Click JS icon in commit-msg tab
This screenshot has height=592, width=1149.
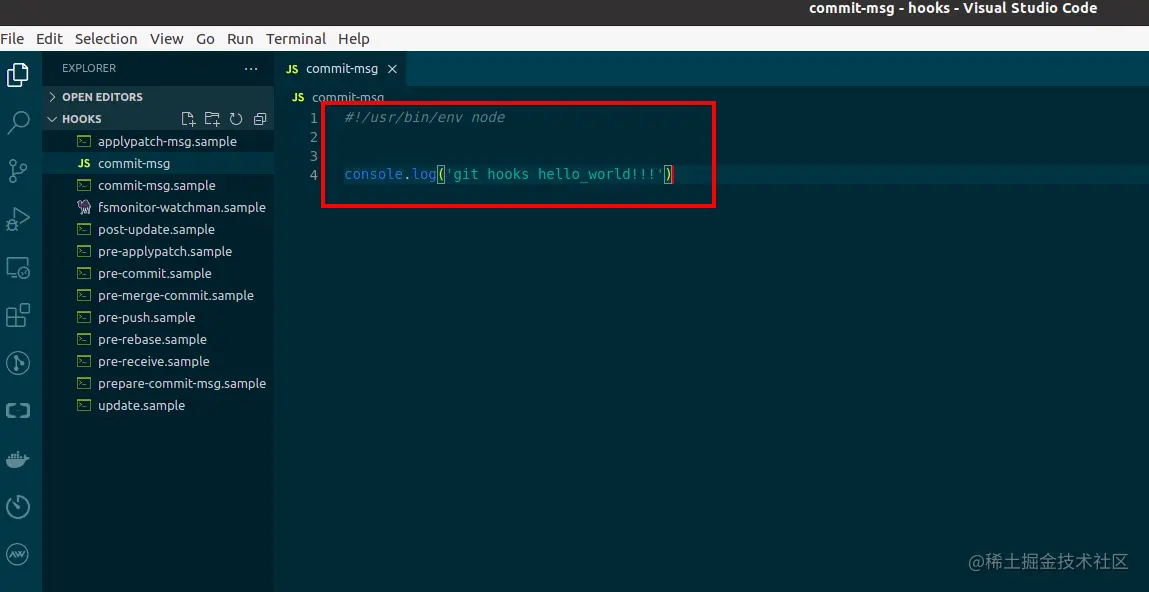click(x=292, y=69)
